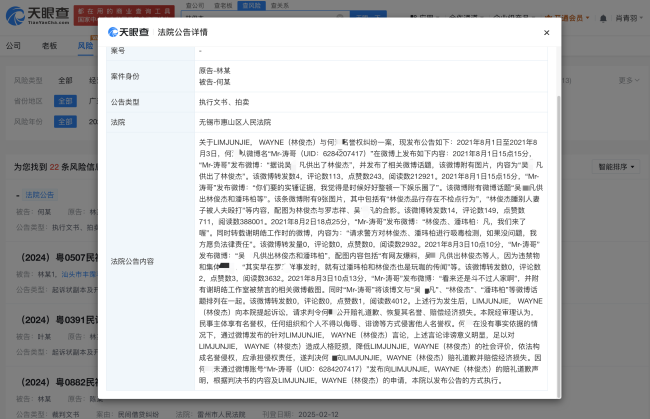Close the 法院公告详情 dialog
The height and width of the screenshot is (419, 650).
pyautogui.click(x=546, y=33)
